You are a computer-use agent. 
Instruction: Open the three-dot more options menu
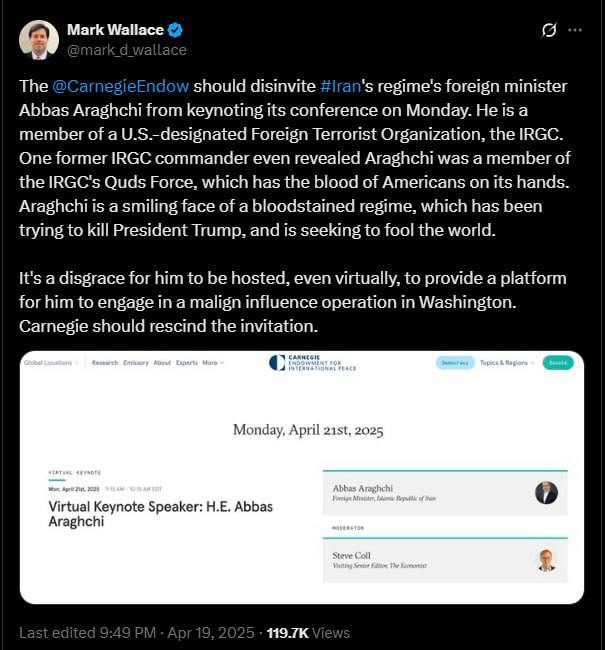point(575,30)
